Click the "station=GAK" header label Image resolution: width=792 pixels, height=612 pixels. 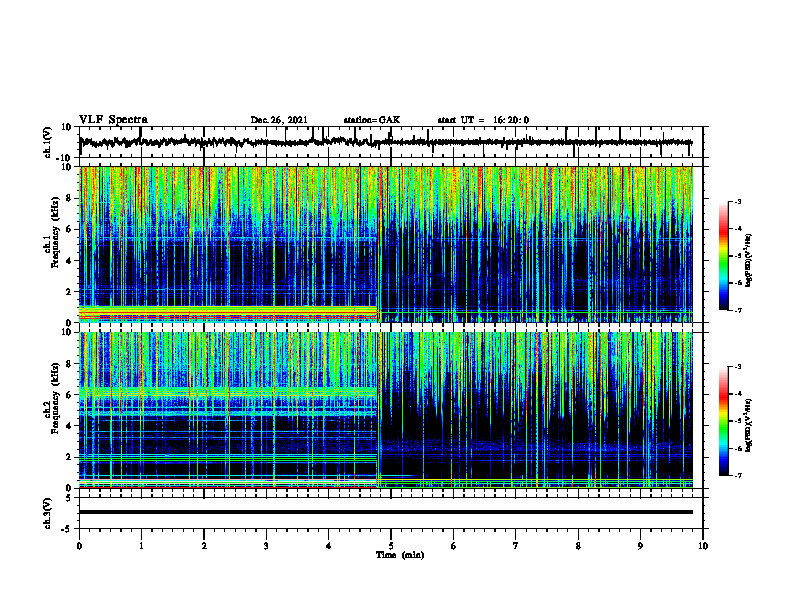click(x=372, y=120)
